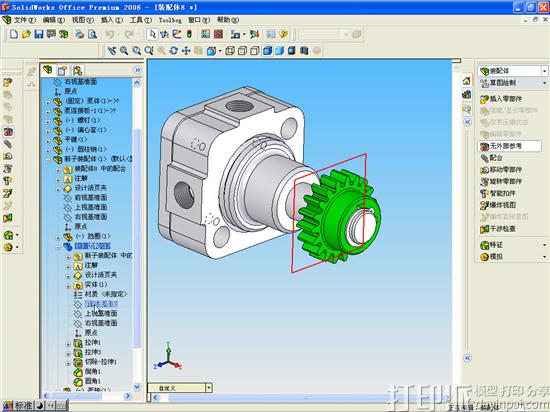Click the Rebuild traffic light icon
Viewport: 550px width, 412px height.
coord(189,34)
